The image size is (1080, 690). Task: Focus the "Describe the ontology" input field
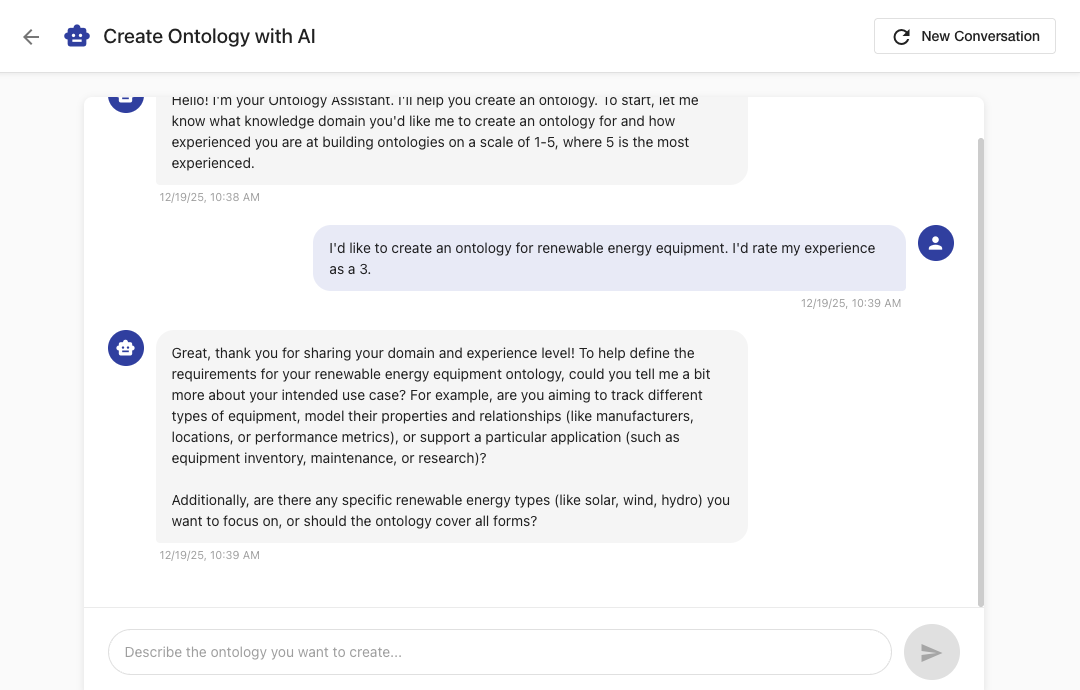(x=499, y=652)
